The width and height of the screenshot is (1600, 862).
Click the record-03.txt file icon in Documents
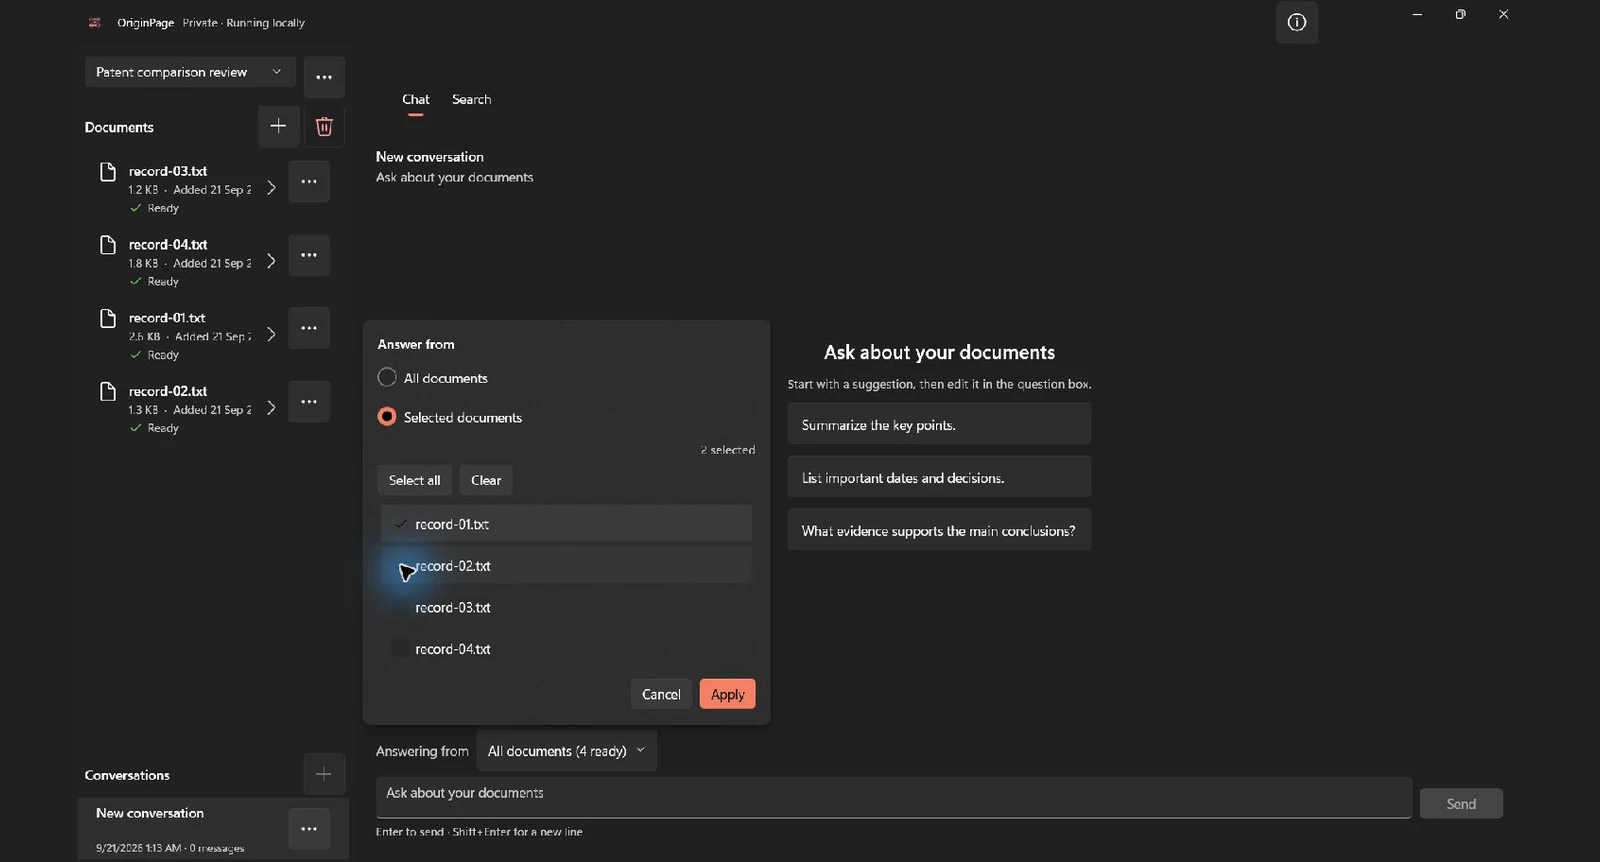click(108, 172)
